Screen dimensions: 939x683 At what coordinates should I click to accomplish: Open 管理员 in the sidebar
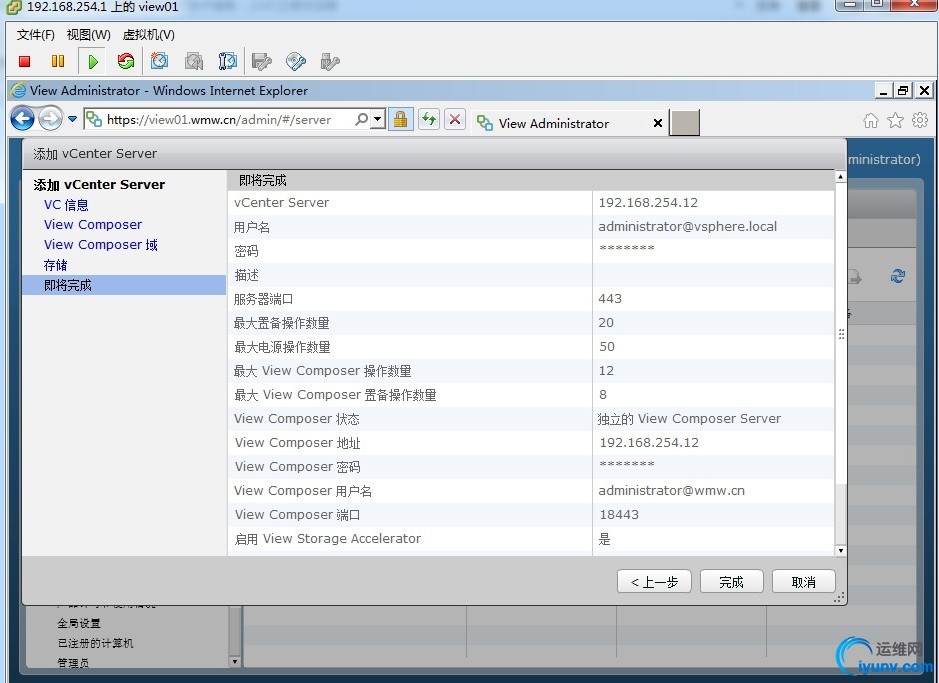coord(73,663)
